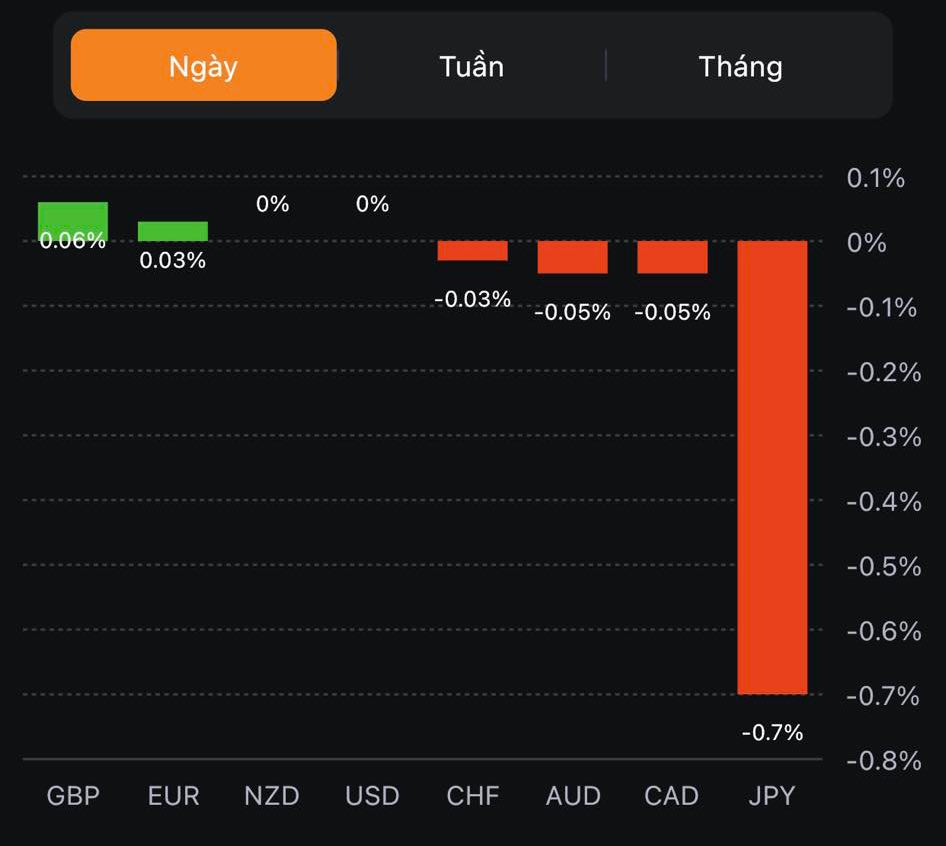Select the USD currency axis label
Image resolution: width=946 pixels, height=846 pixels.
coord(372,796)
